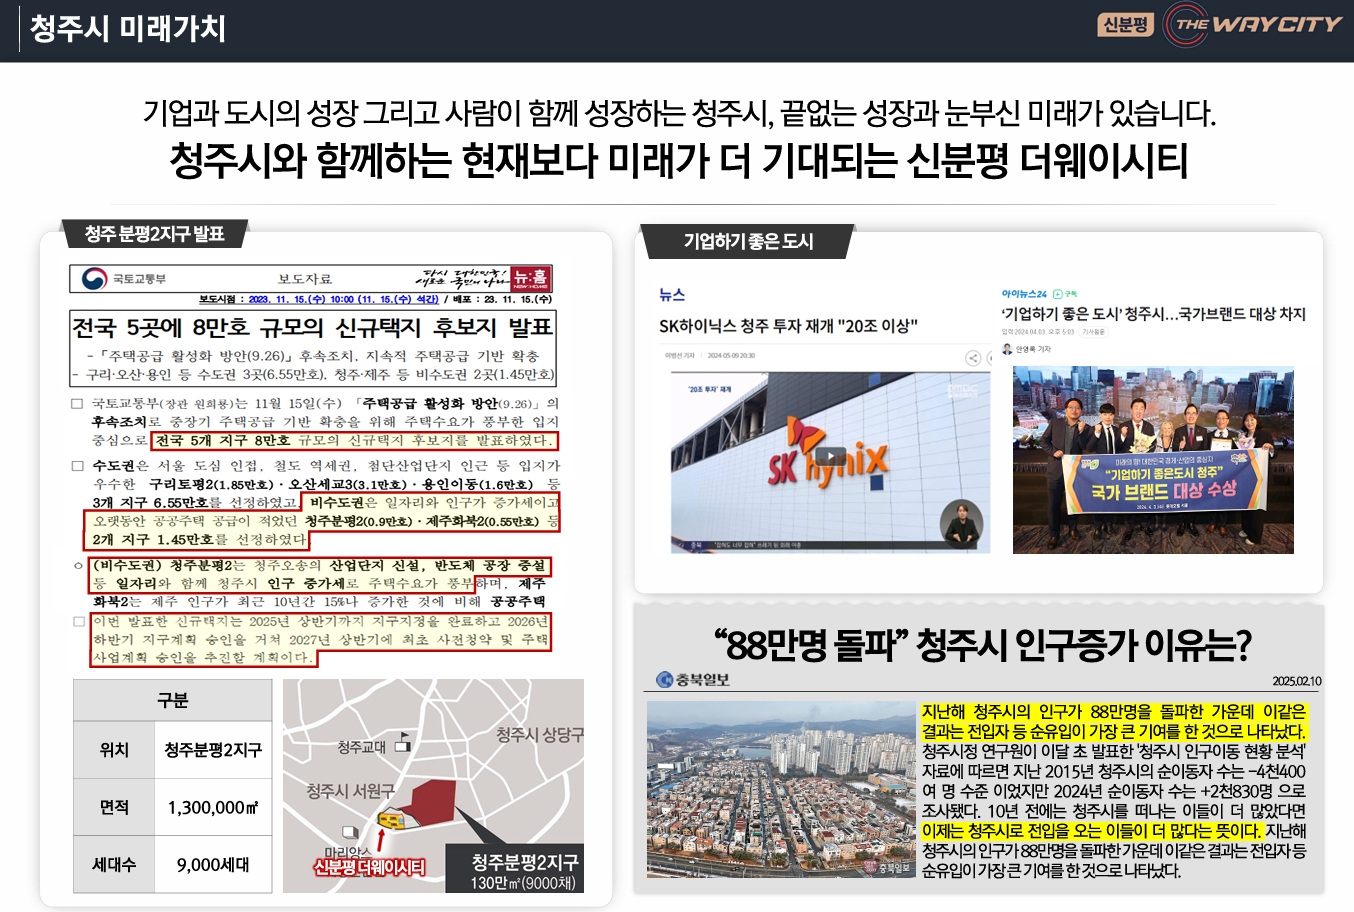1354x912 pixels.
Task: Click checkbox before 이번 발표한 paragraph
Action: (78, 622)
